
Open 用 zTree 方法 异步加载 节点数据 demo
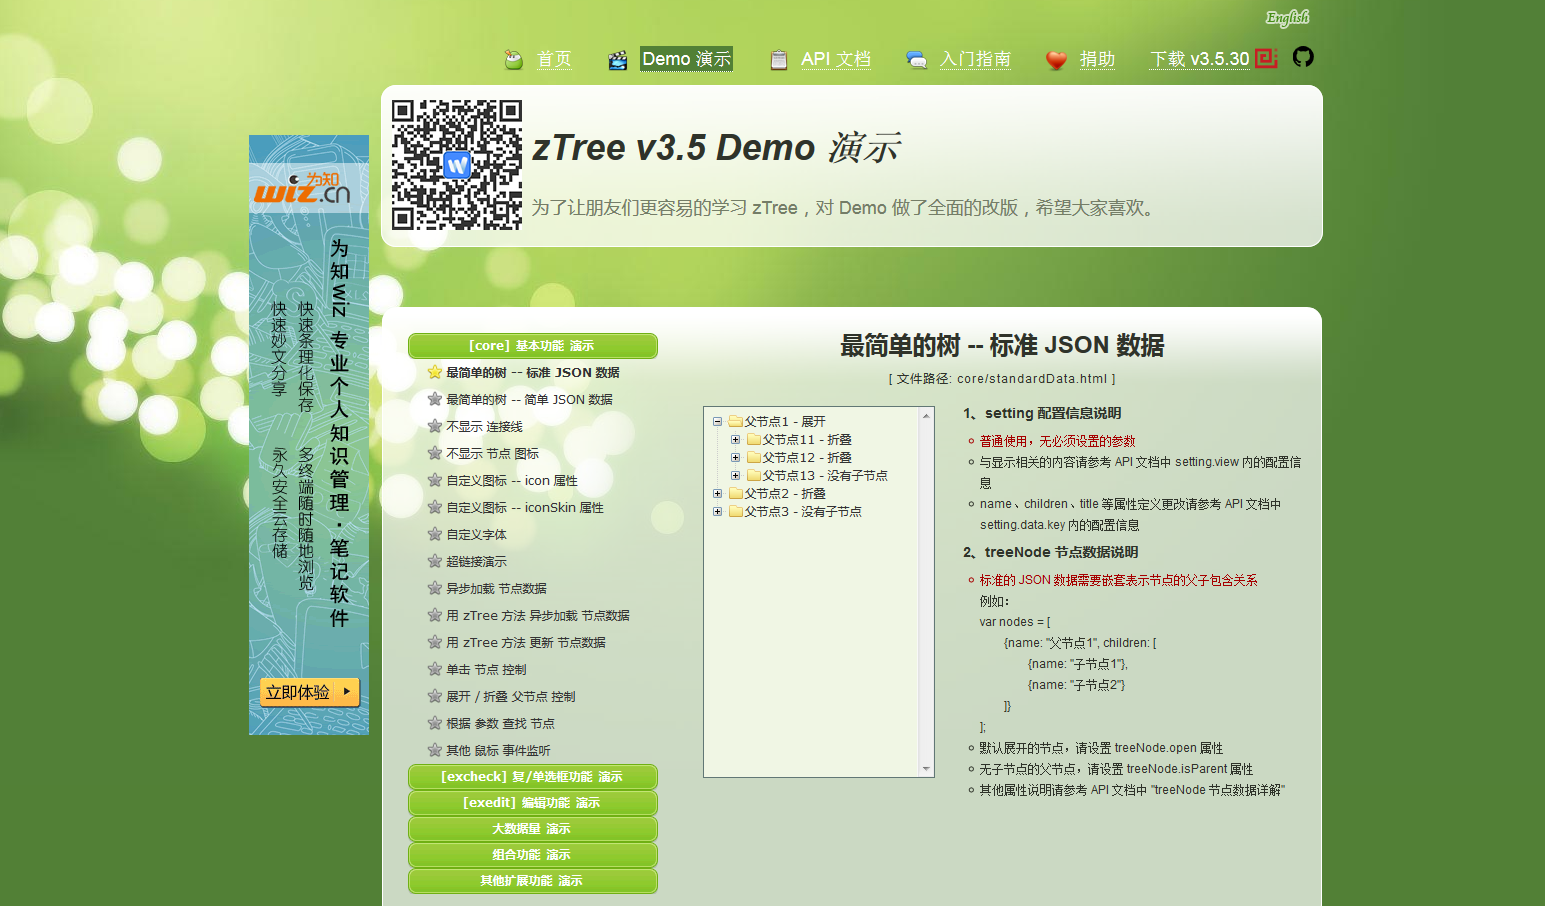pyautogui.click(x=538, y=616)
